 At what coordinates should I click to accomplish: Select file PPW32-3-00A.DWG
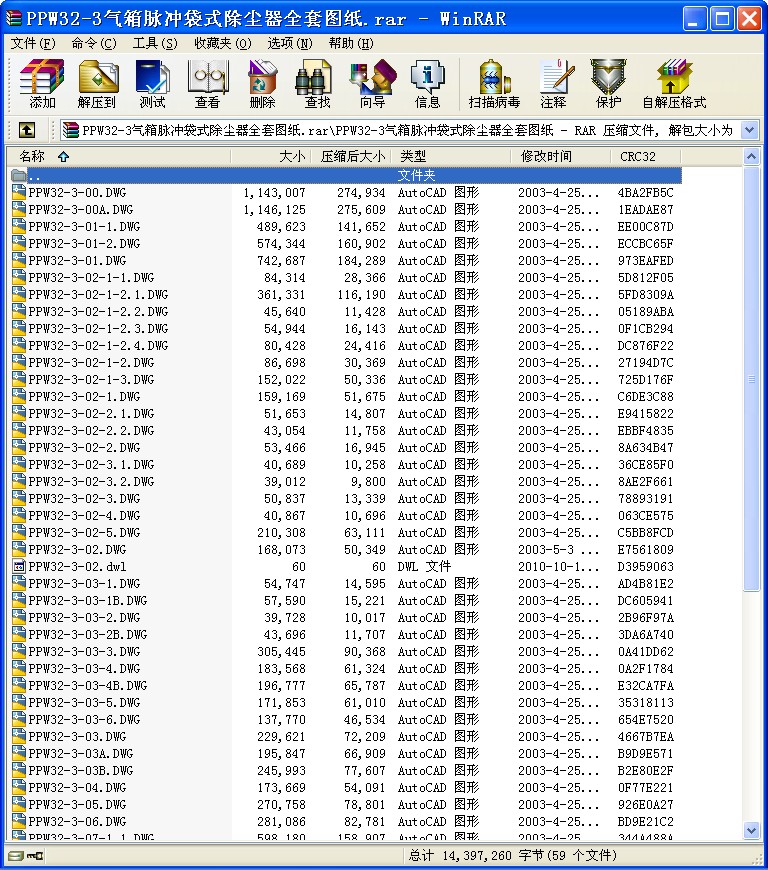coord(81,210)
